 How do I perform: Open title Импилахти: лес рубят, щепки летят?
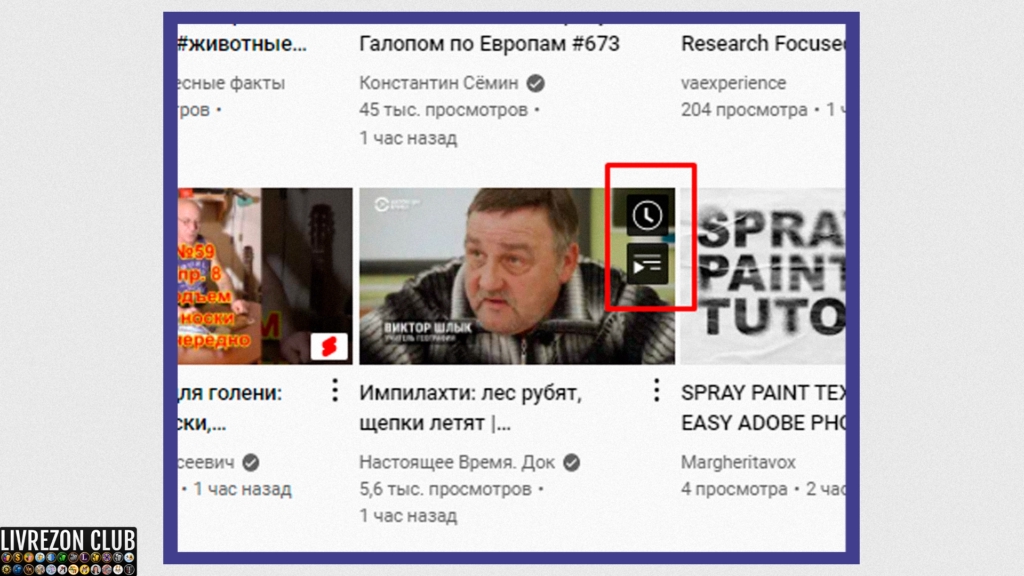470,408
